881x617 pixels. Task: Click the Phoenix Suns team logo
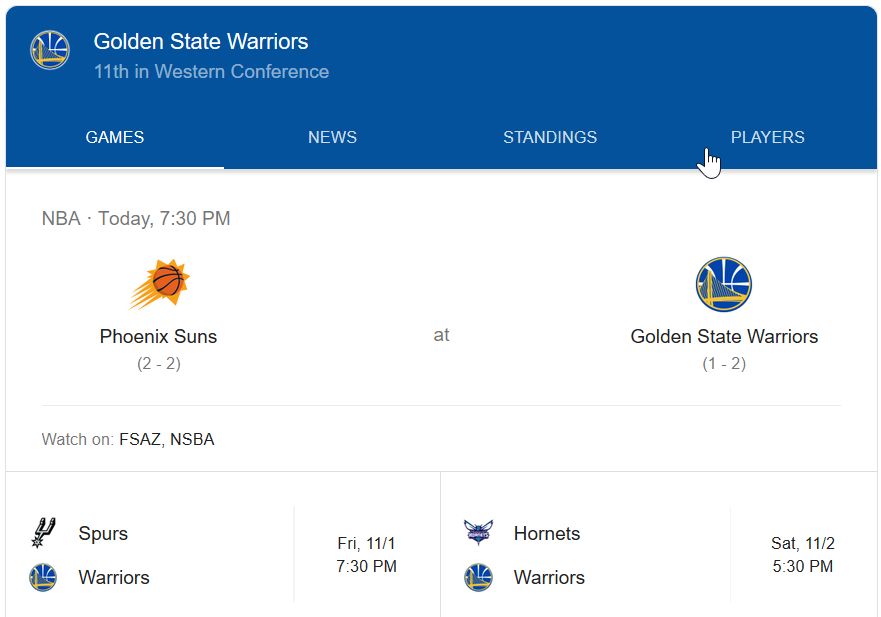159,285
